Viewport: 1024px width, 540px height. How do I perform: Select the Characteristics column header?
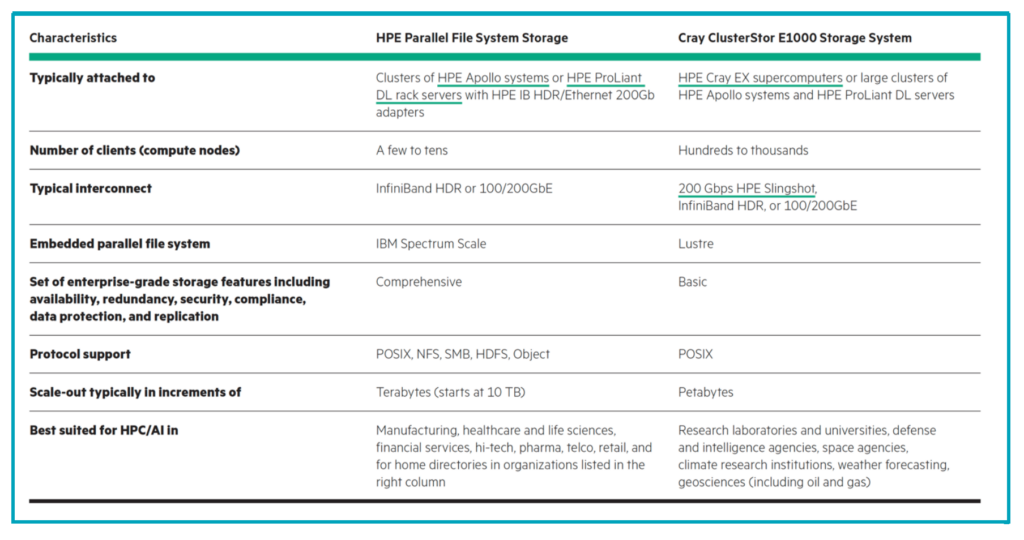point(73,38)
